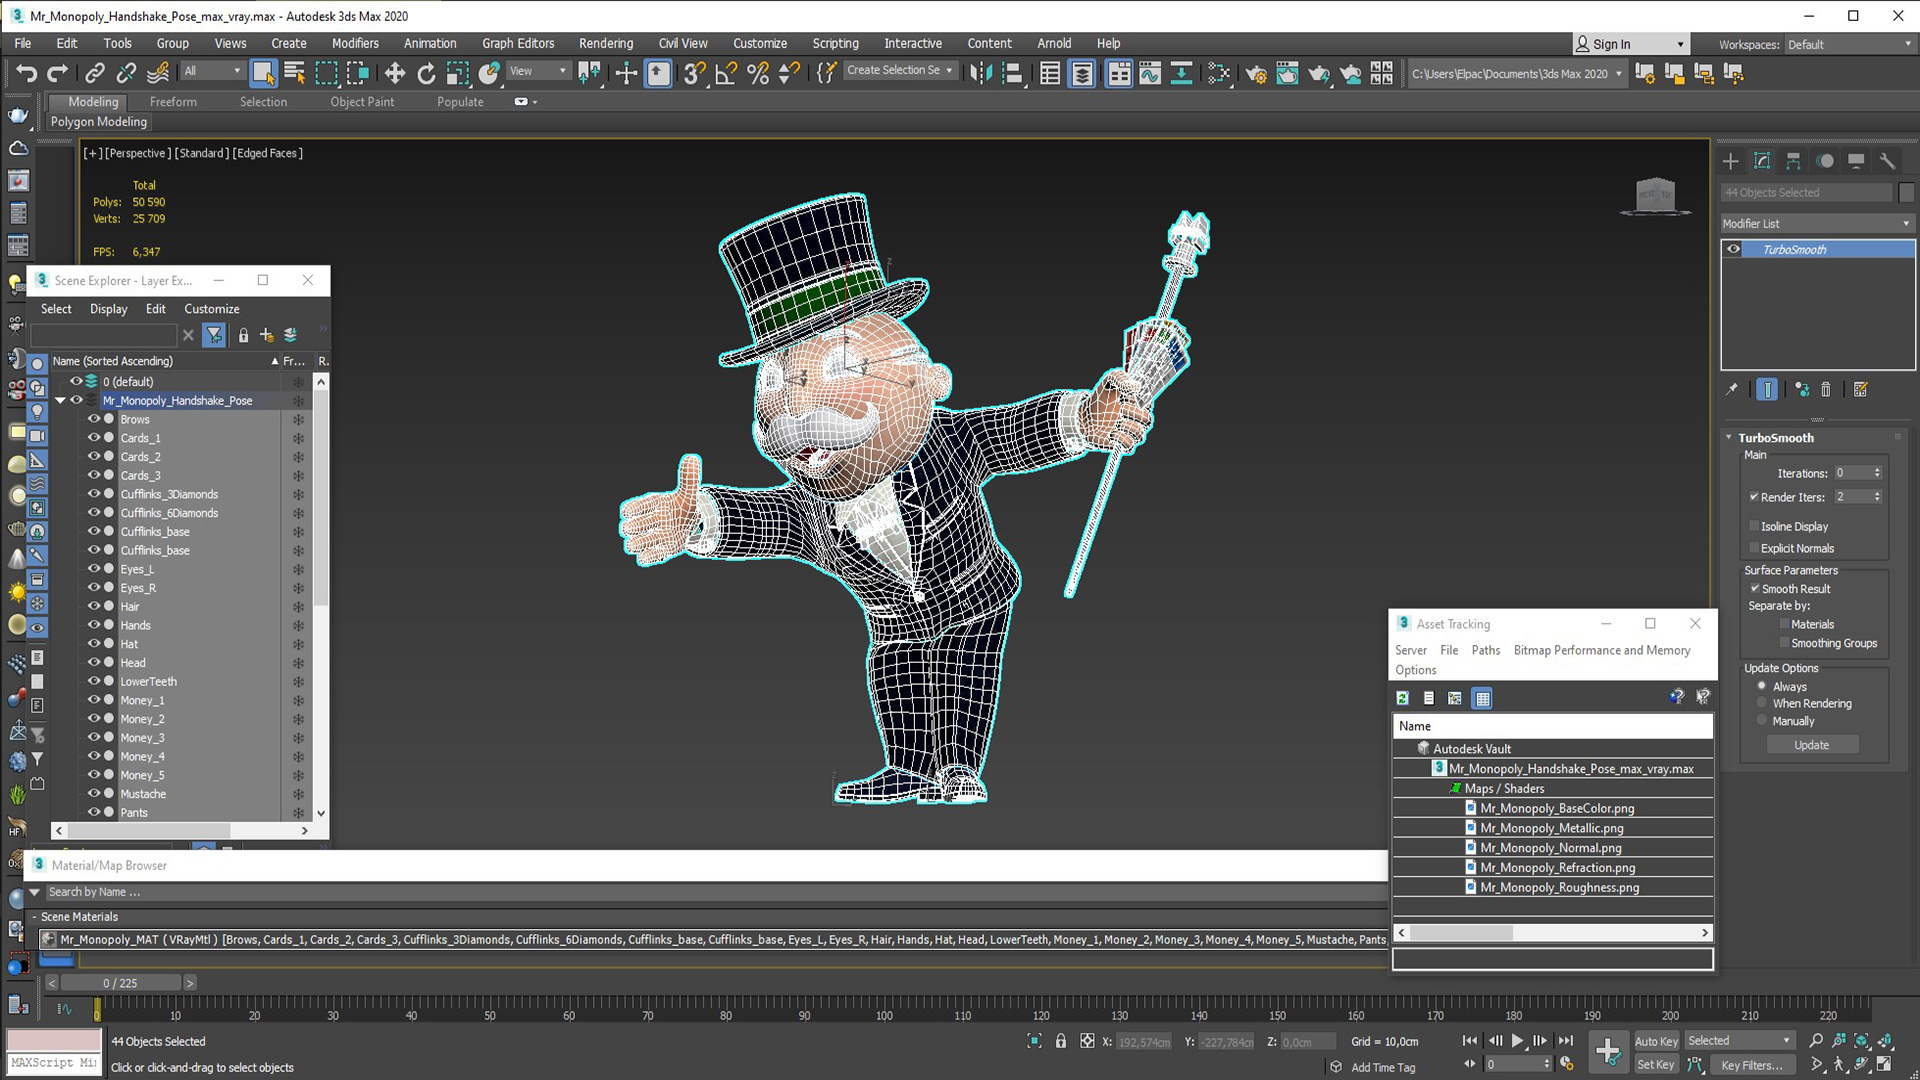The height and width of the screenshot is (1080, 1920).
Task: Open the Curve Editor from toolbar
Action: (1150, 73)
